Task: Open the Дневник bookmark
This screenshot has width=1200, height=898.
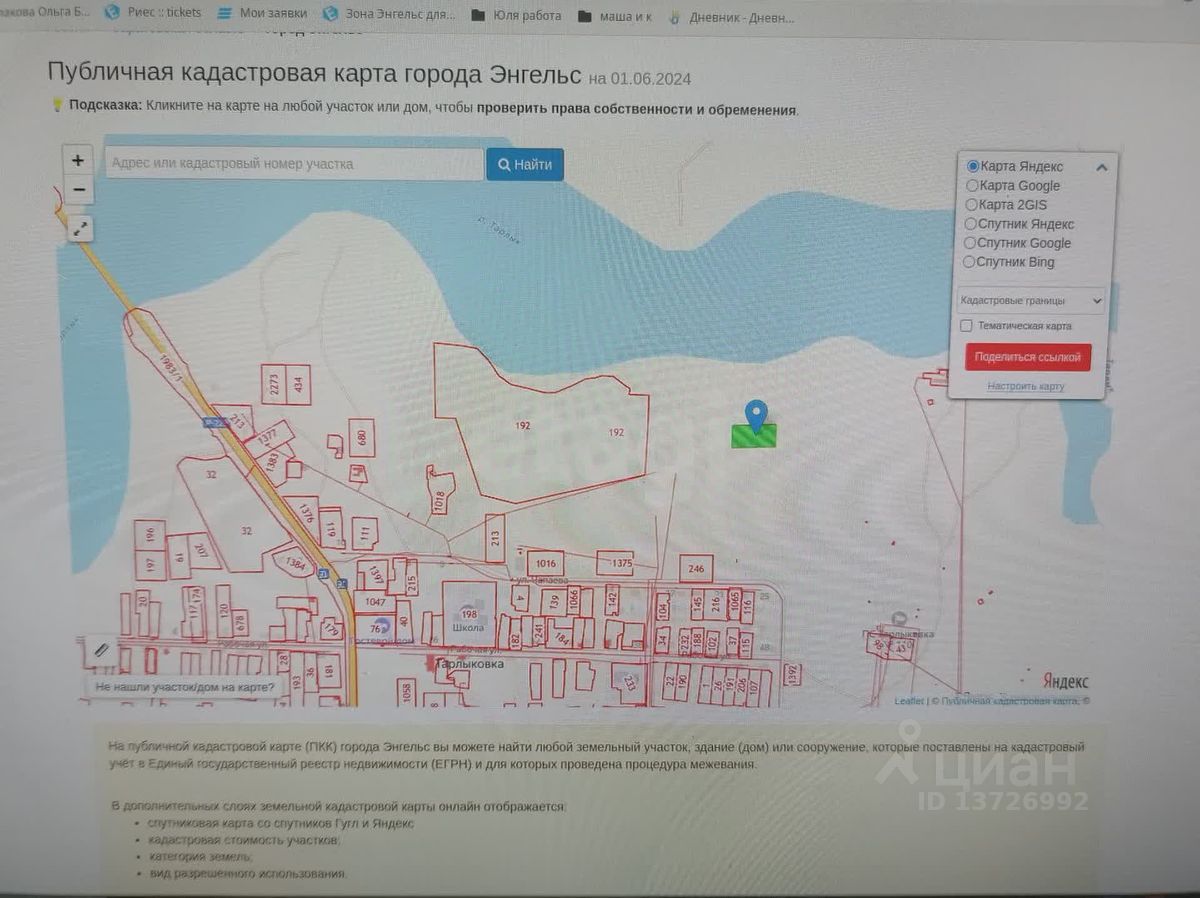Action: point(732,17)
